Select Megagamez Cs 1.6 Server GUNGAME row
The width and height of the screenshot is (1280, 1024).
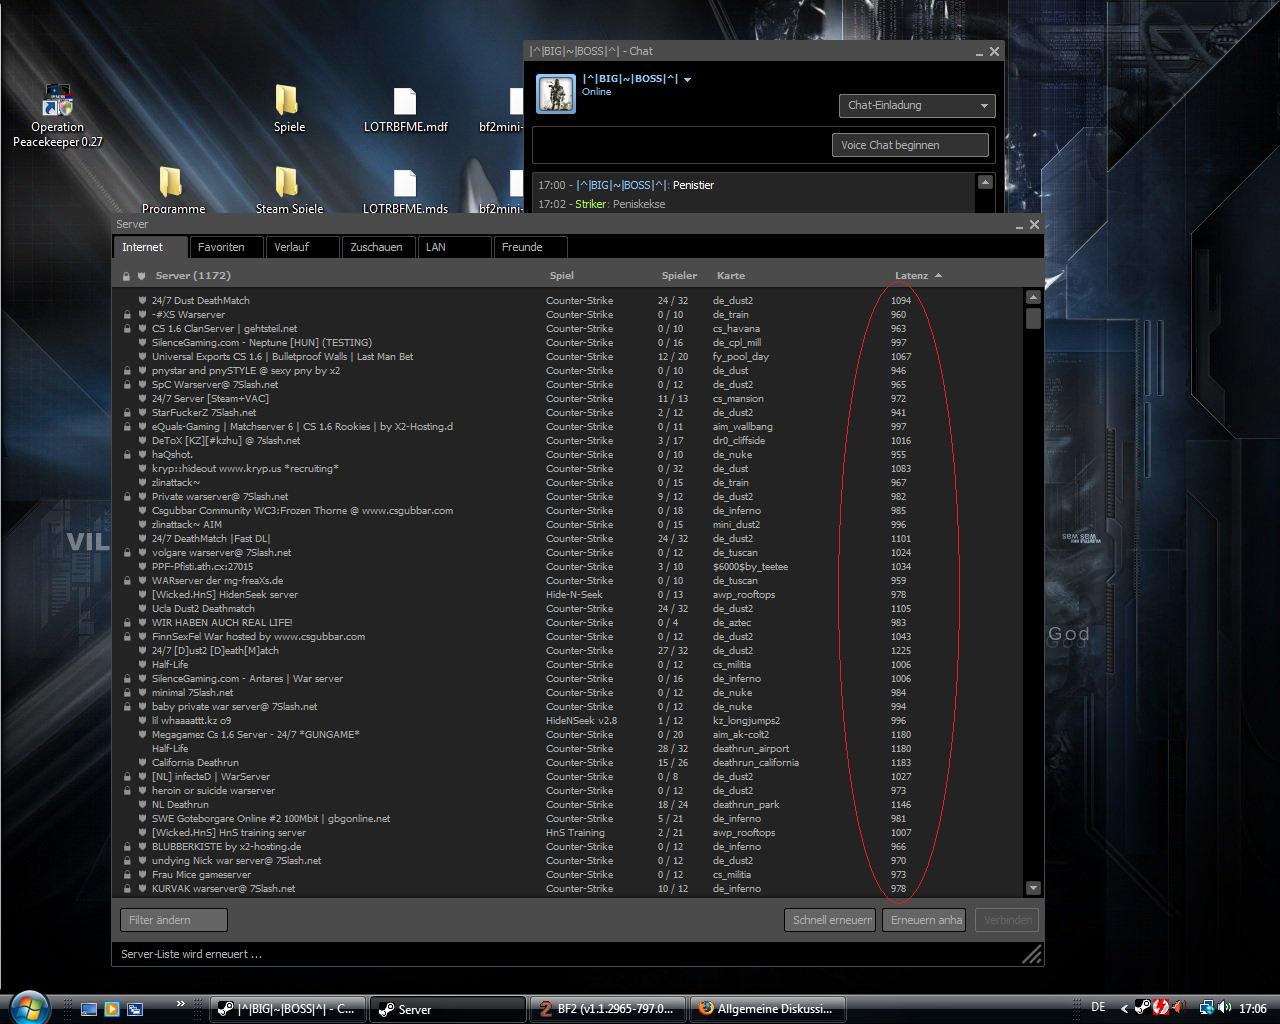point(568,735)
